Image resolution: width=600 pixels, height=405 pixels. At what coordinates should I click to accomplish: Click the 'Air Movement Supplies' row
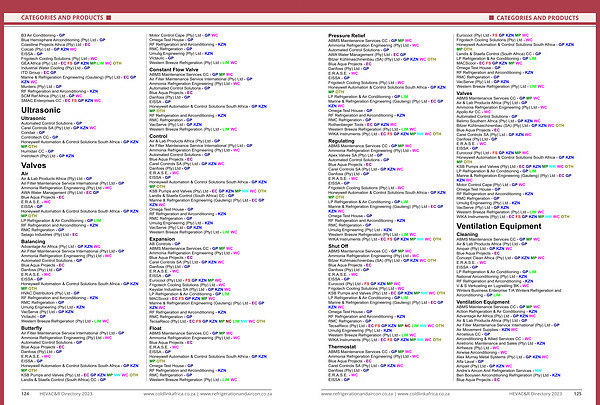coord(487,329)
